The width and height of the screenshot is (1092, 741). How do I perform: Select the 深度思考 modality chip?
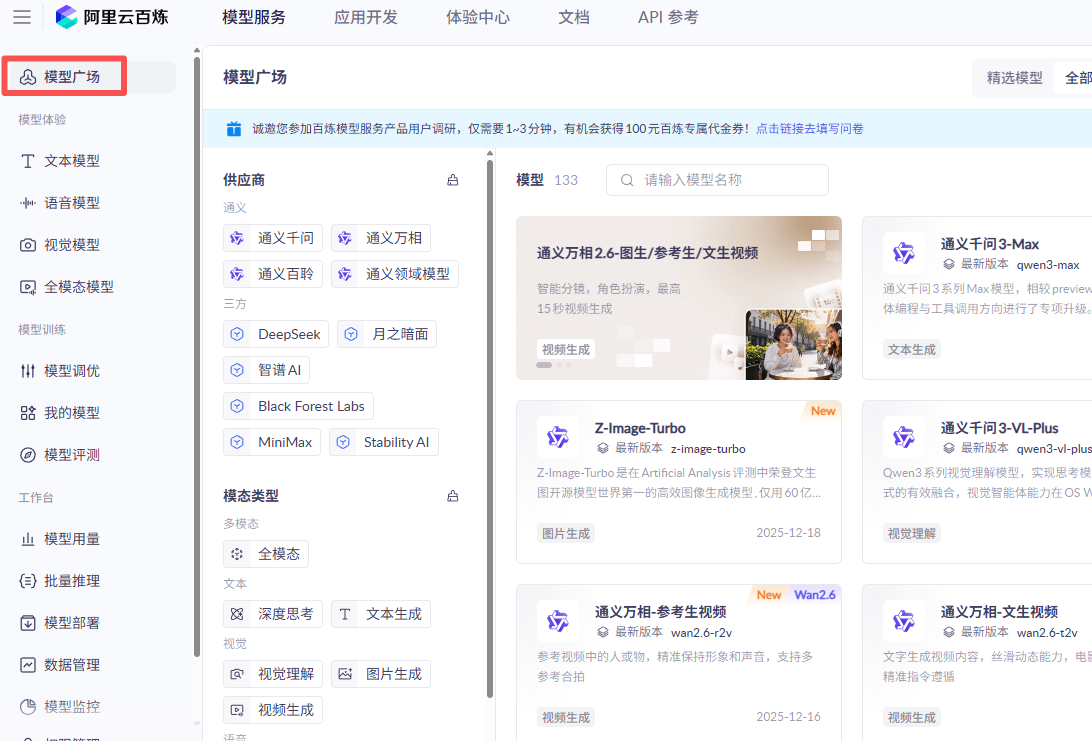(272, 614)
